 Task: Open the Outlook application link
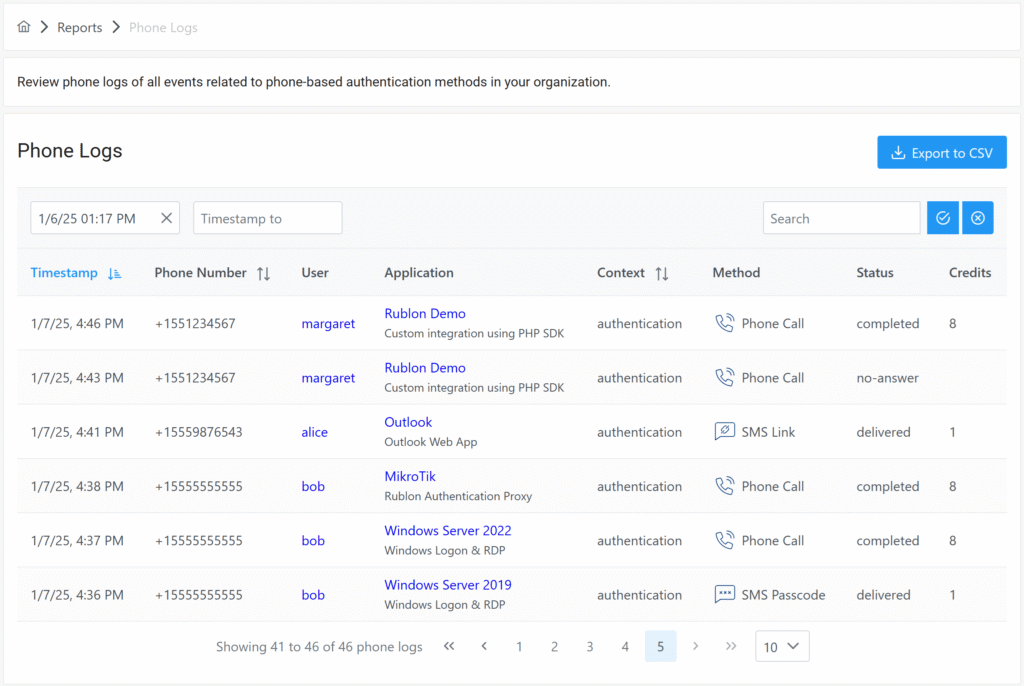(408, 422)
